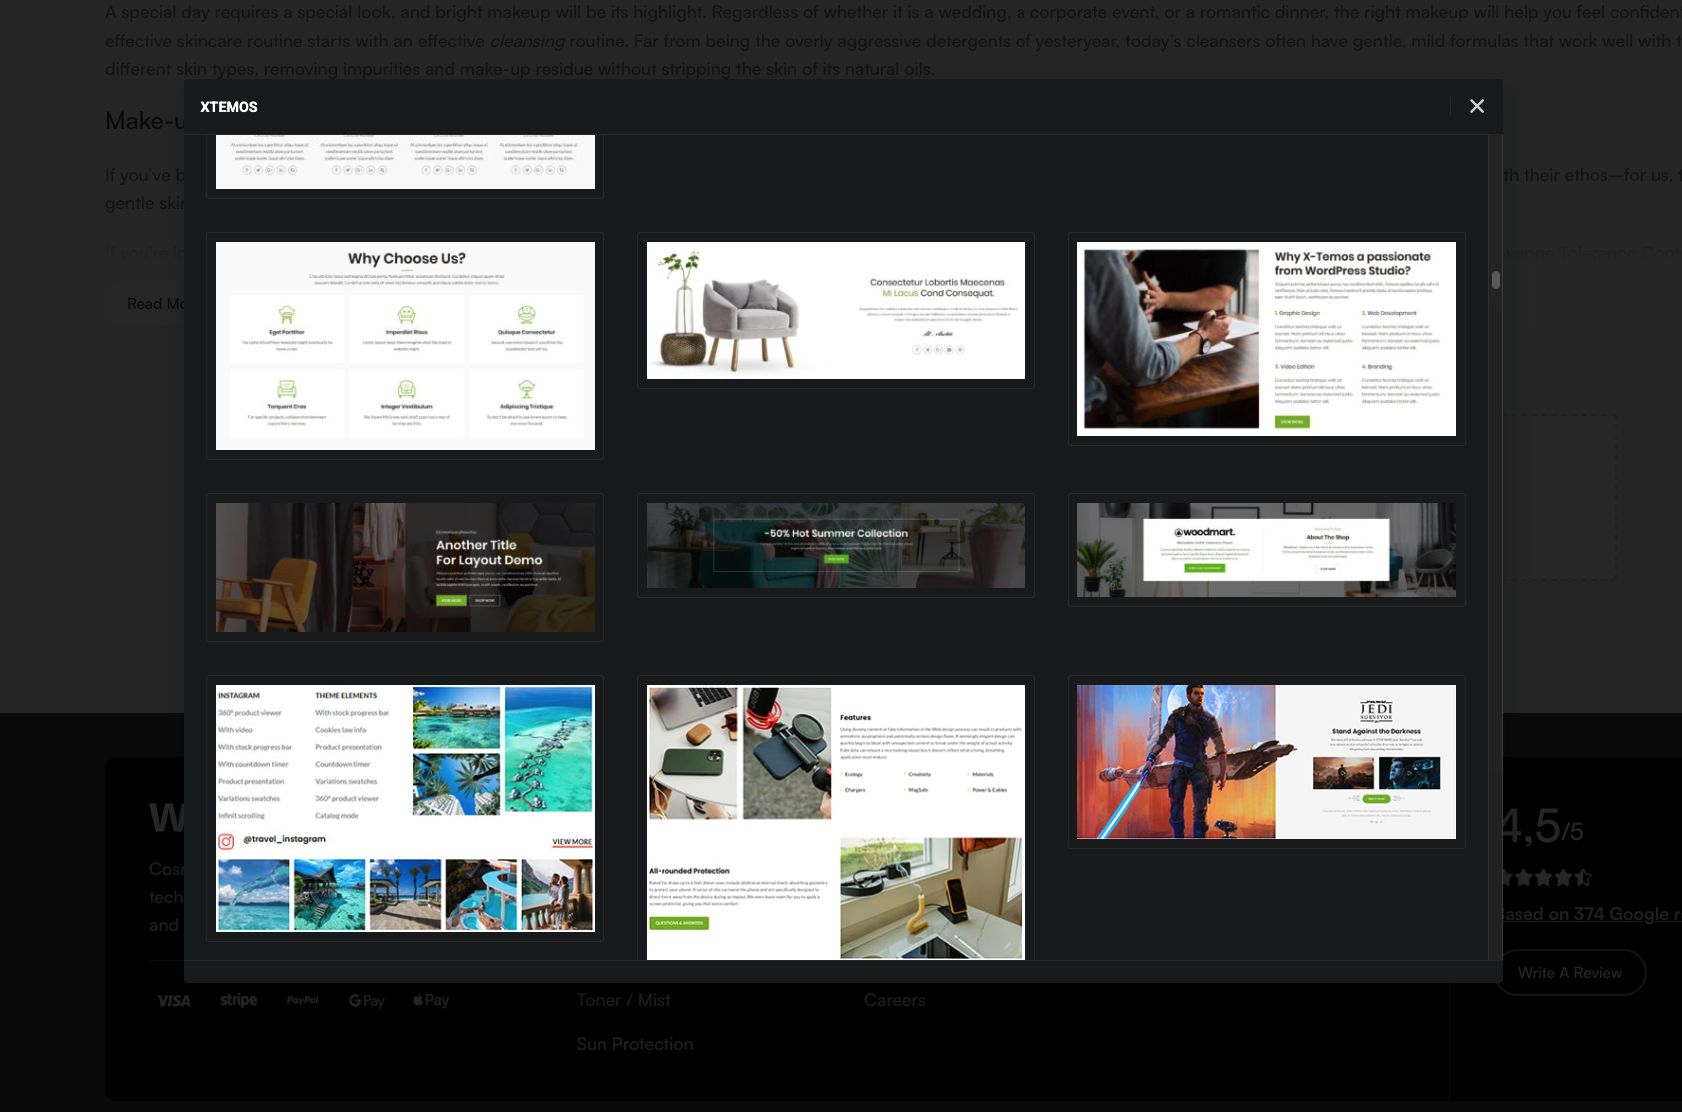Image resolution: width=1682 pixels, height=1112 pixels.
Task: Close the XTEMOS template library modal
Action: (x=1477, y=106)
